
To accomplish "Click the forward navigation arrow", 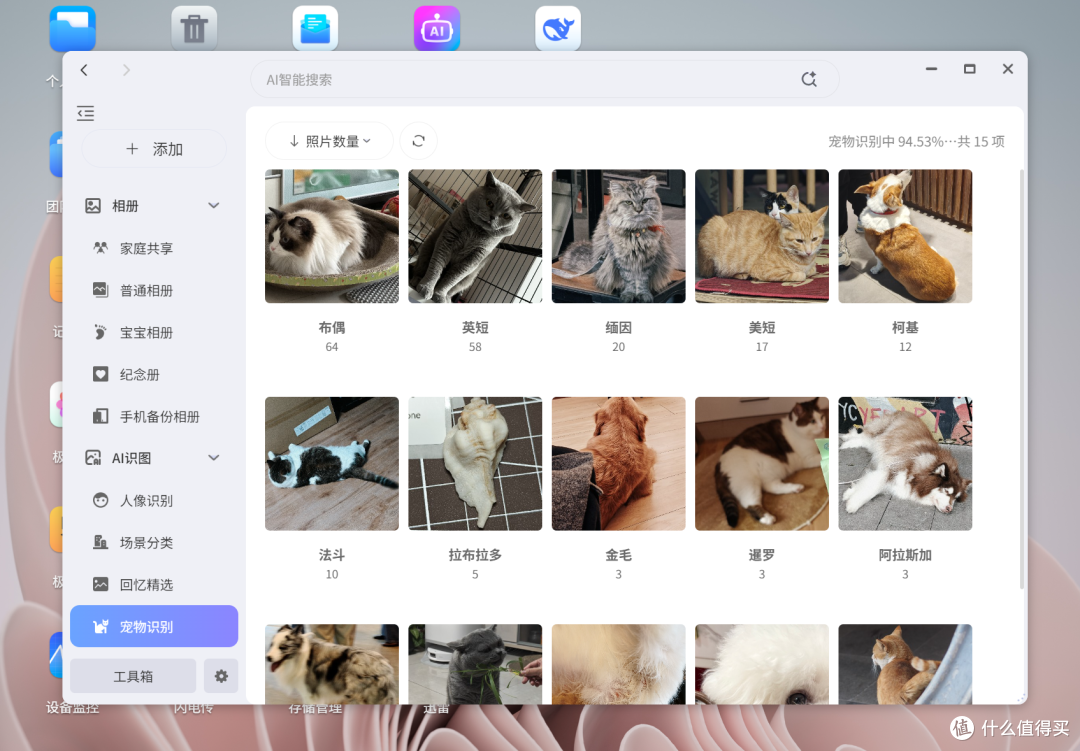I will tap(126, 70).
